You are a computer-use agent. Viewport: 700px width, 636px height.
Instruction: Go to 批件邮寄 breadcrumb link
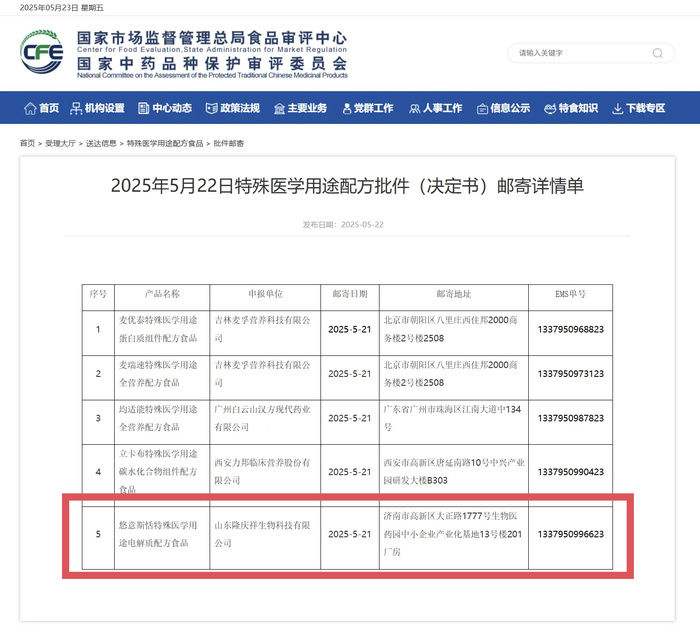pyautogui.click(x=229, y=143)
